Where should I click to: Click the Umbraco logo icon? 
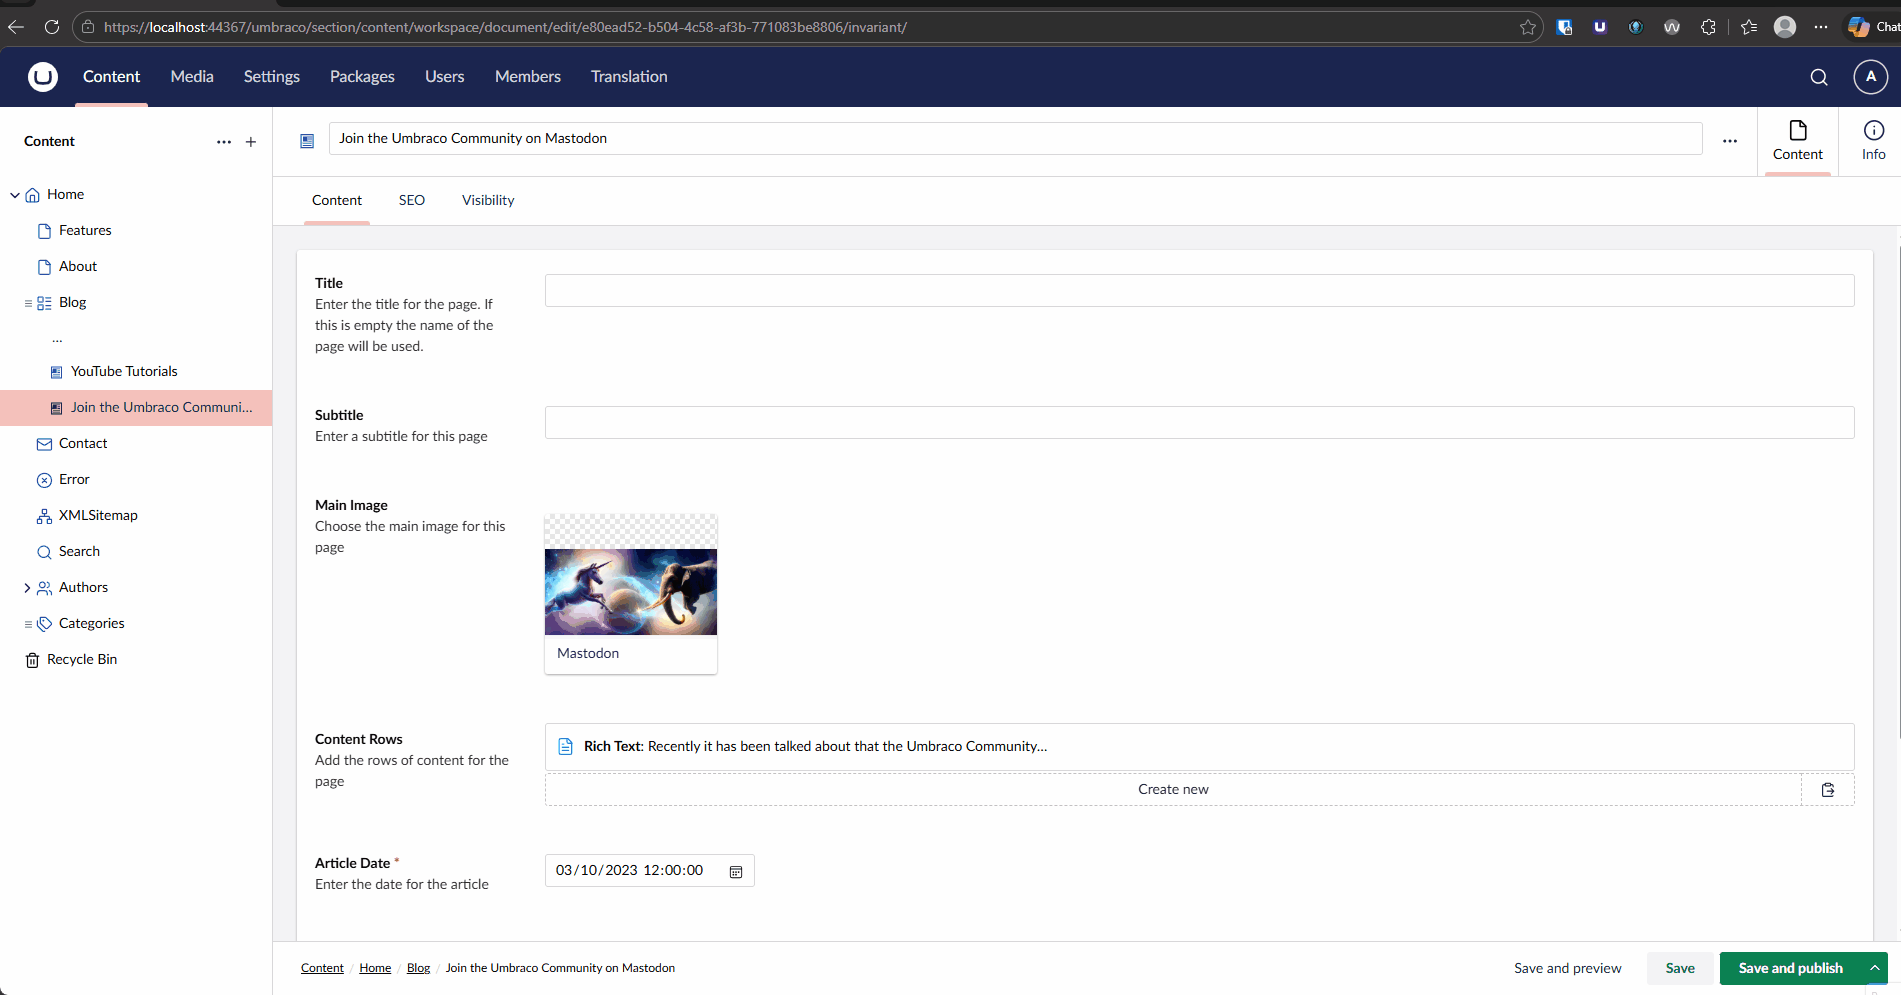40,76
